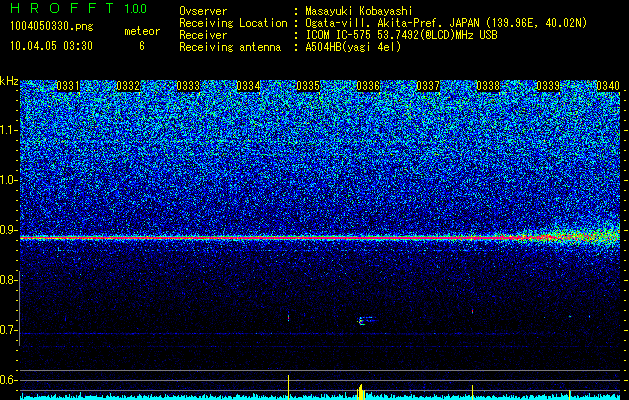Screen dimensions: 629x400
Task: Click the 0331 time marker
Action: point(68,86)
